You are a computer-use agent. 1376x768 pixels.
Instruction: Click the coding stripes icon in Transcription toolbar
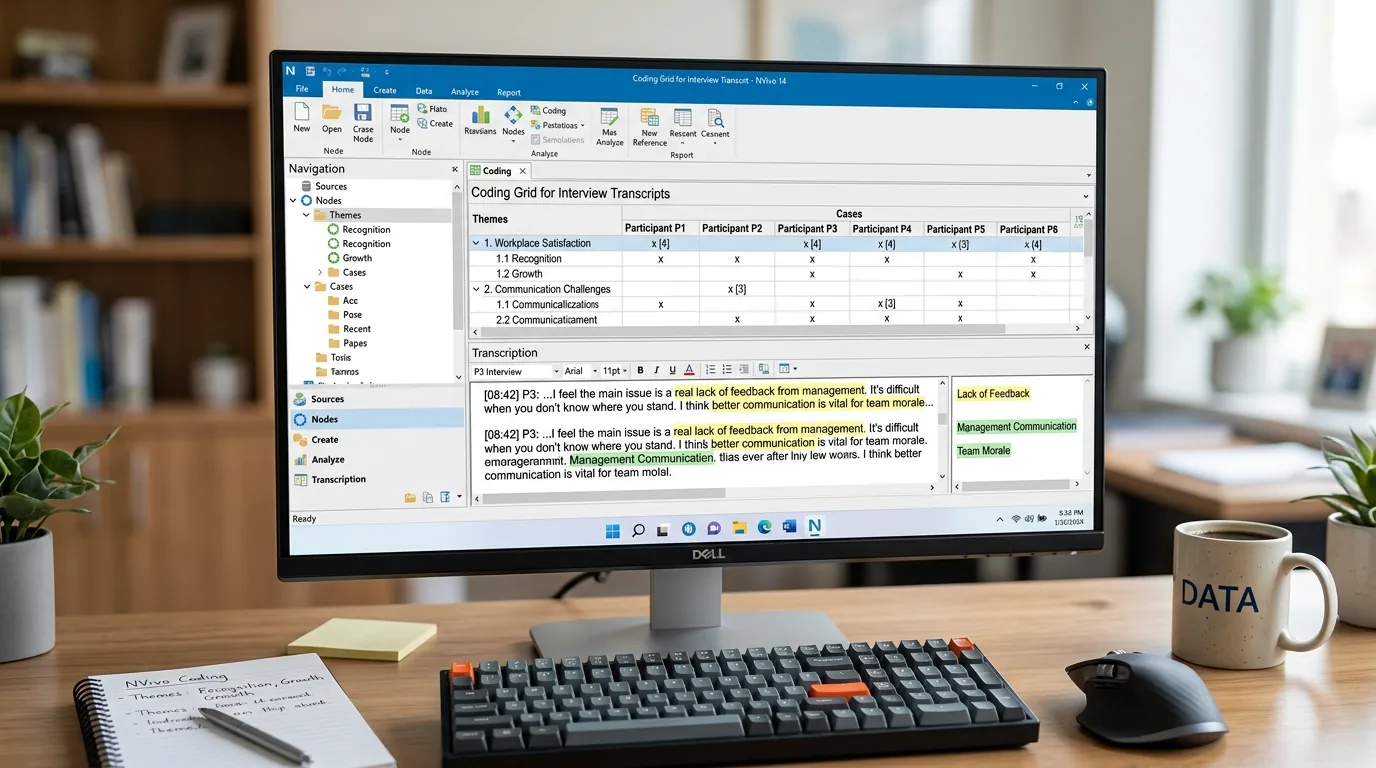click(763, 369)
